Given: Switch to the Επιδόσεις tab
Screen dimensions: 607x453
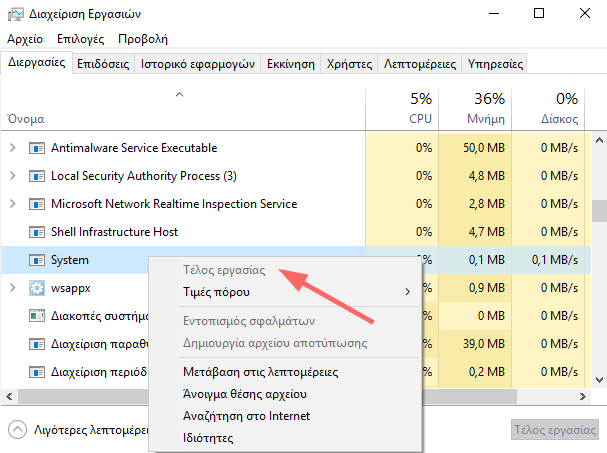Looking at the screenshot, I should pos(103,64).
